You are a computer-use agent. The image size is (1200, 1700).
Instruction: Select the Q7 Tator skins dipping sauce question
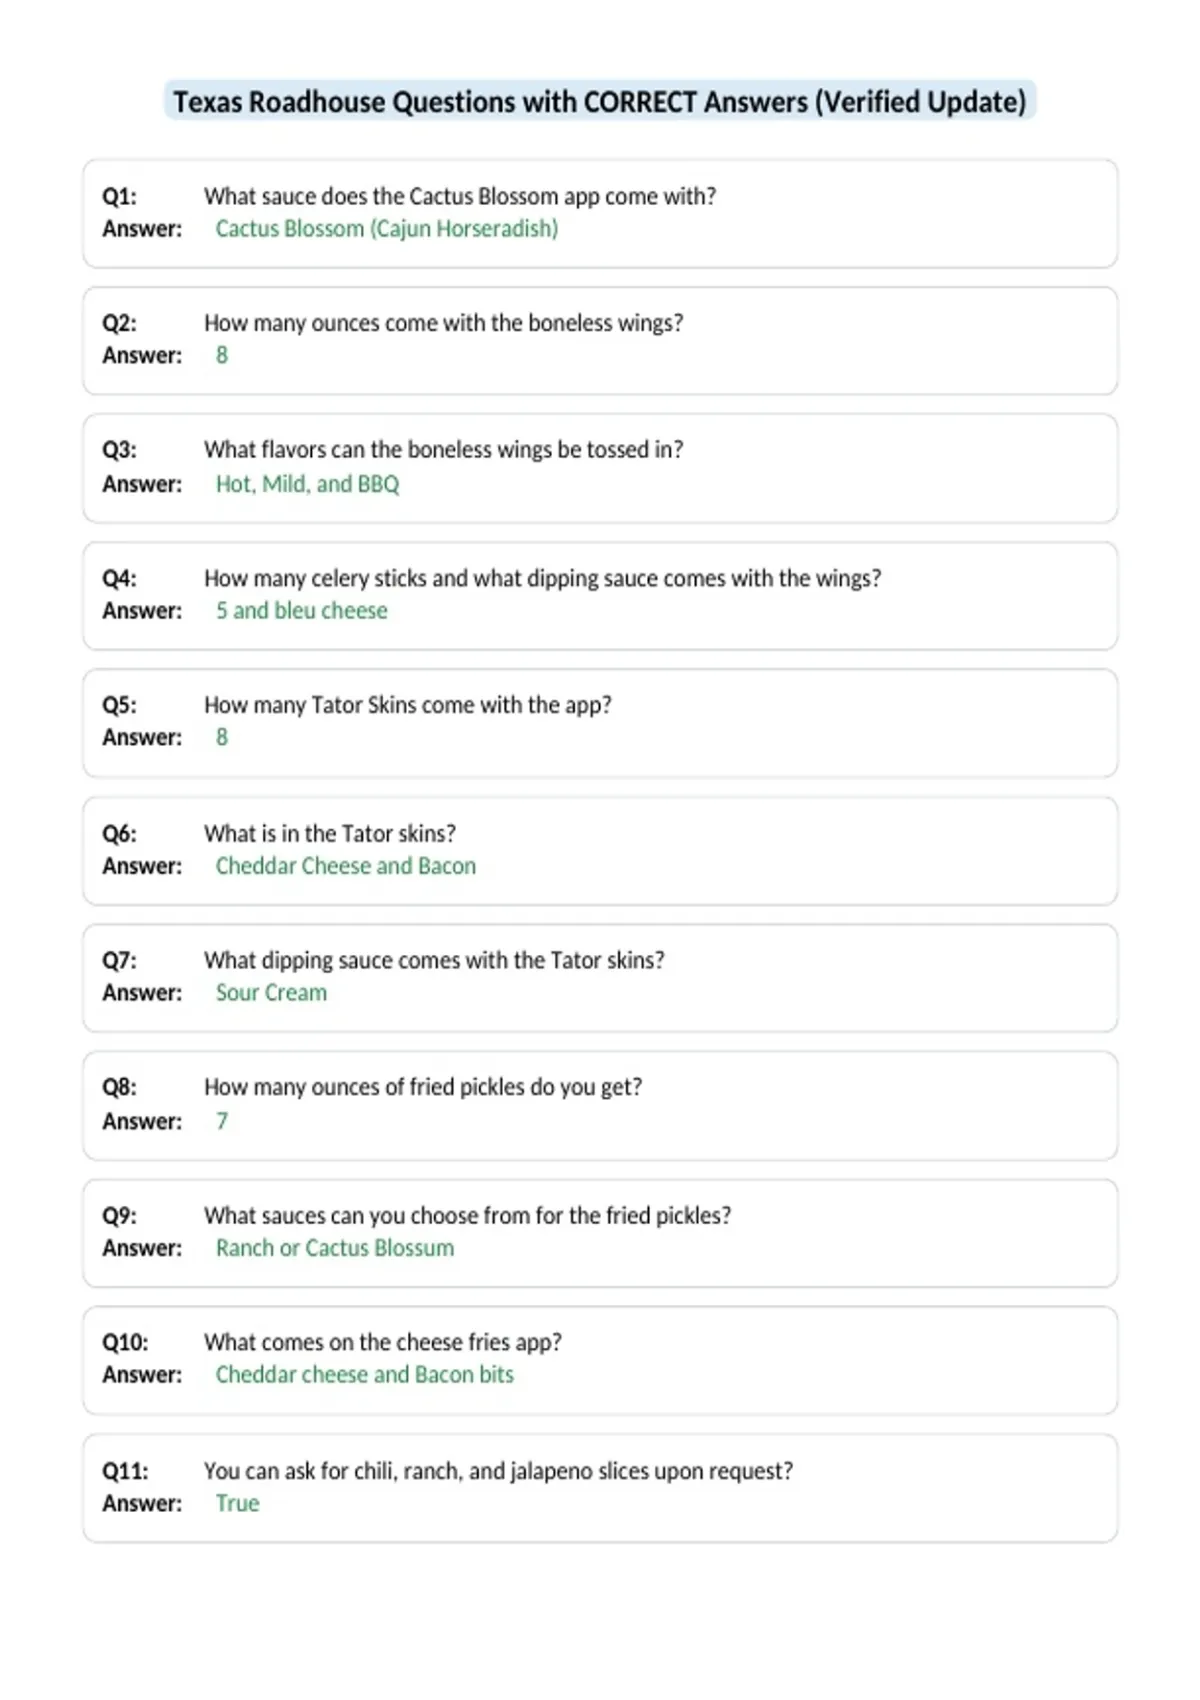(434, 960)
